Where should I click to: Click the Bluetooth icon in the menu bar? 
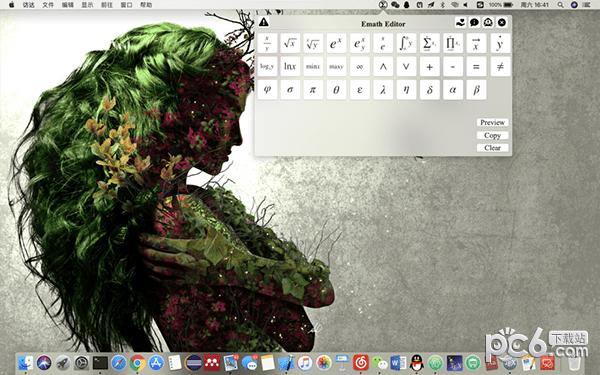click(442, 5)
